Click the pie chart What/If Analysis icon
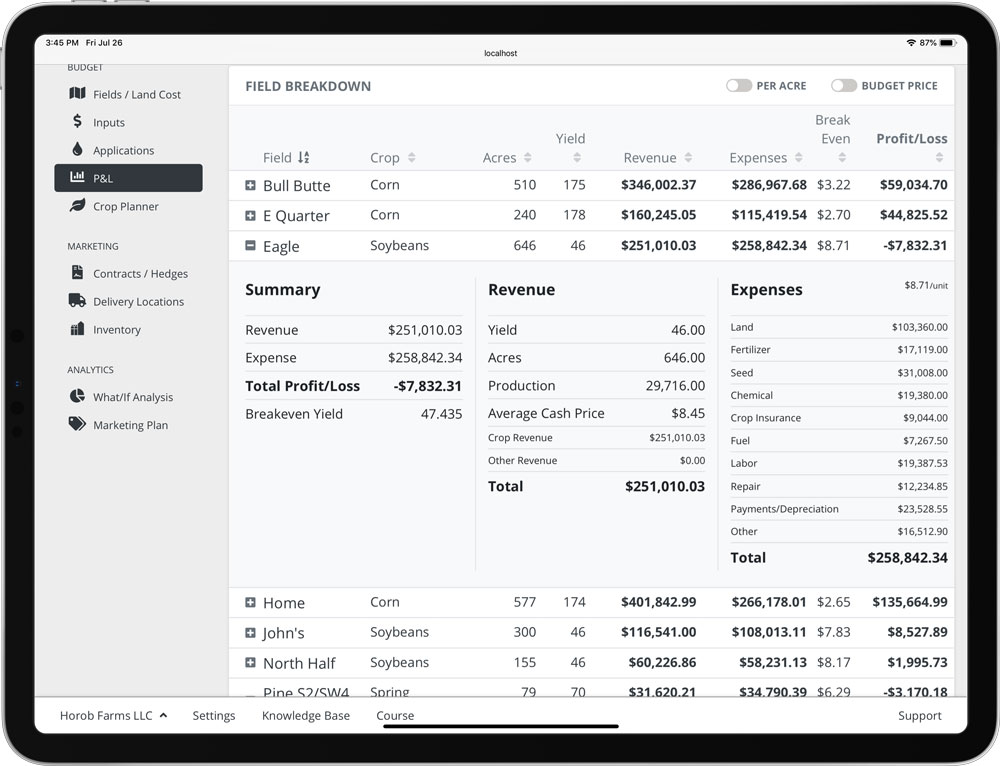 [77, 397]
